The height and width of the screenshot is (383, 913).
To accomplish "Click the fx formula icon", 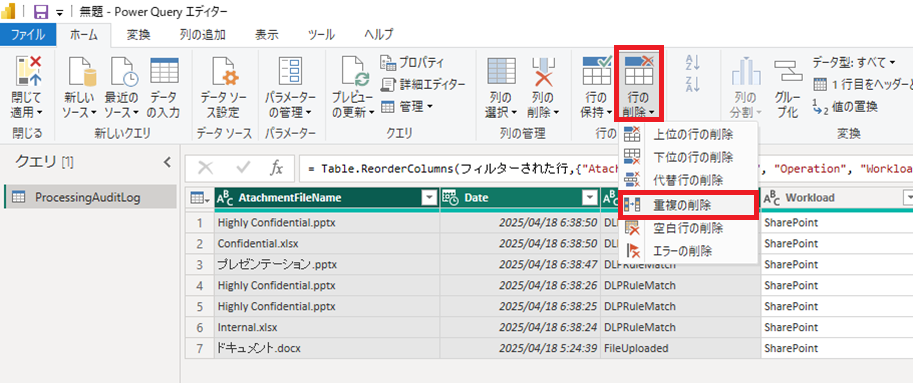I will tap(276, 168).
